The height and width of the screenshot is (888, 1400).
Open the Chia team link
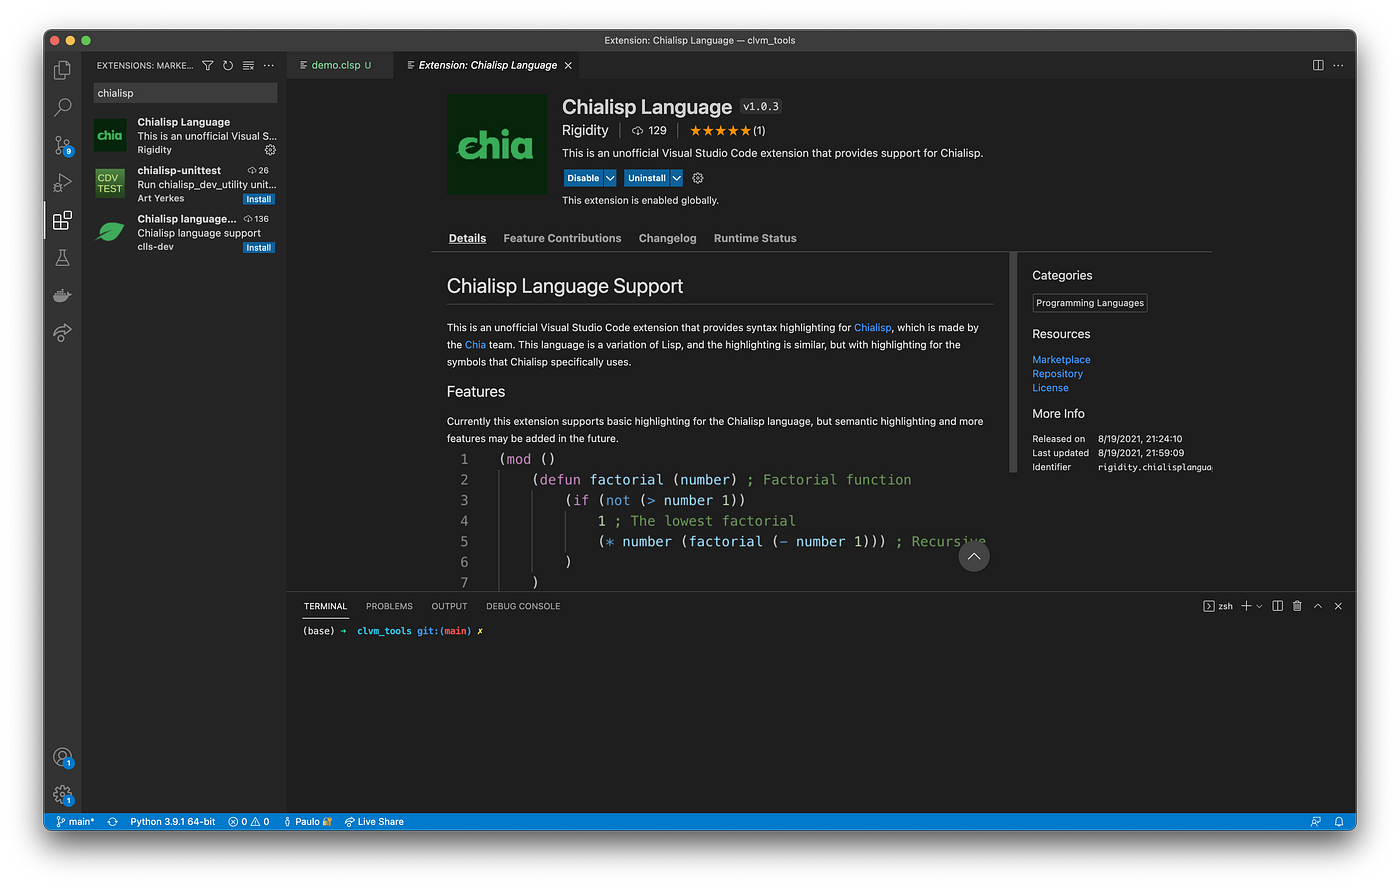(x=475, y=345)
